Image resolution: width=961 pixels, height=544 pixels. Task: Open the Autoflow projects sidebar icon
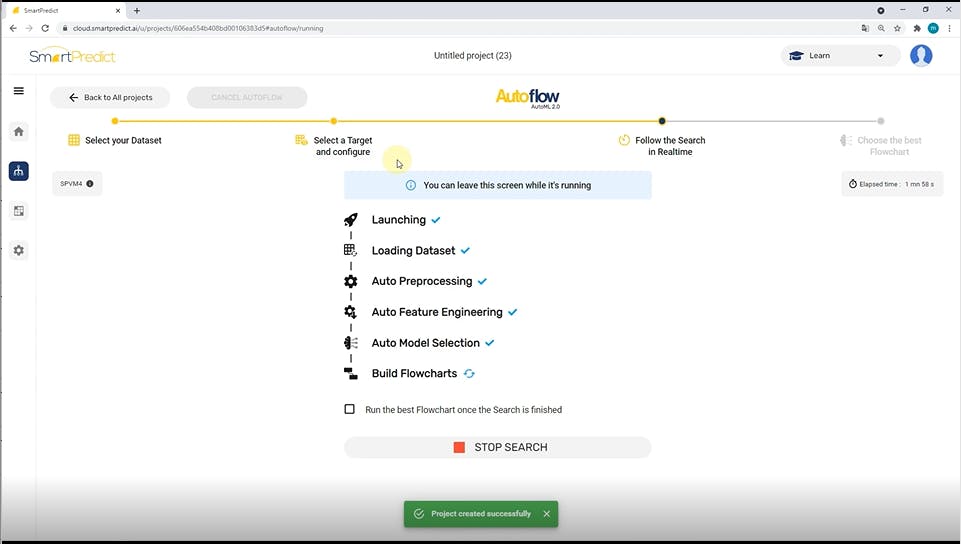19,171
